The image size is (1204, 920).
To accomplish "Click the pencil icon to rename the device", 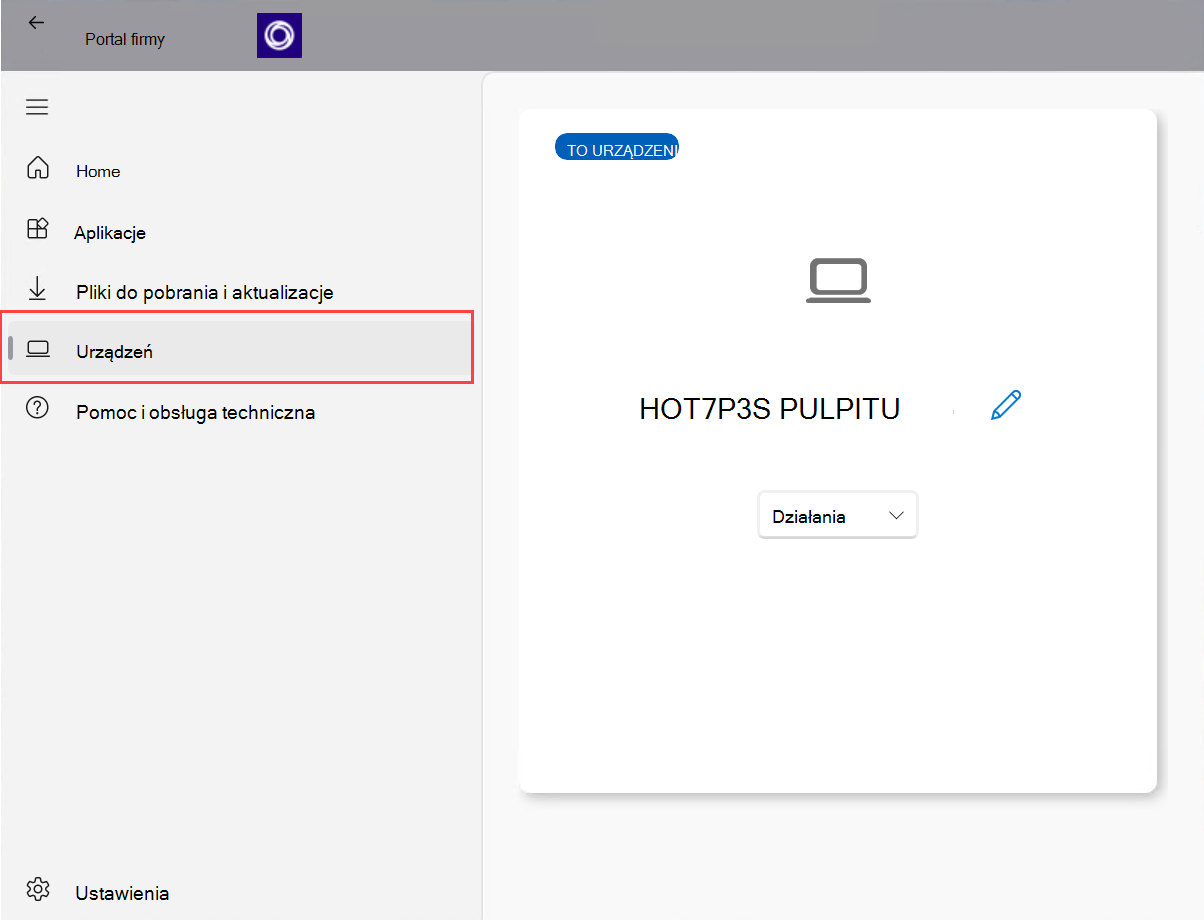I will [x=1005, y=404].
